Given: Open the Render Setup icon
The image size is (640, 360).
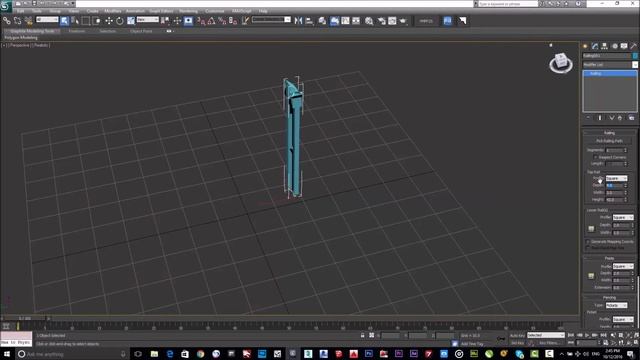Looking at the screenshot, I should click(x=381, y=21).
